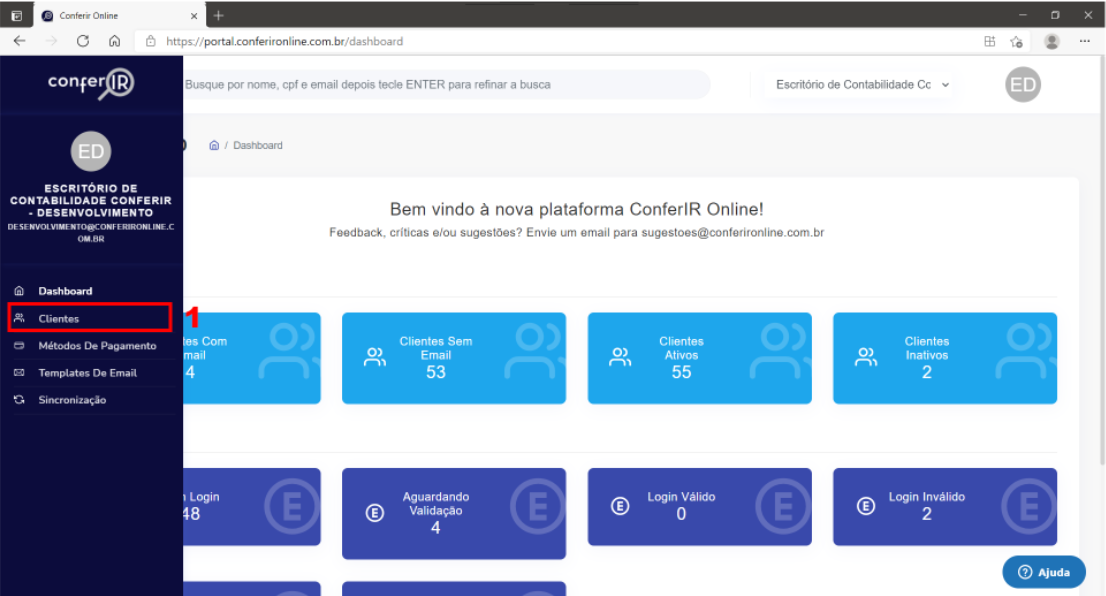The height and width of the screenshot is (596, 1106).
Task: Click the home icon in the breadcrumb
Action: pyautogui.click(x=214, y=145)
